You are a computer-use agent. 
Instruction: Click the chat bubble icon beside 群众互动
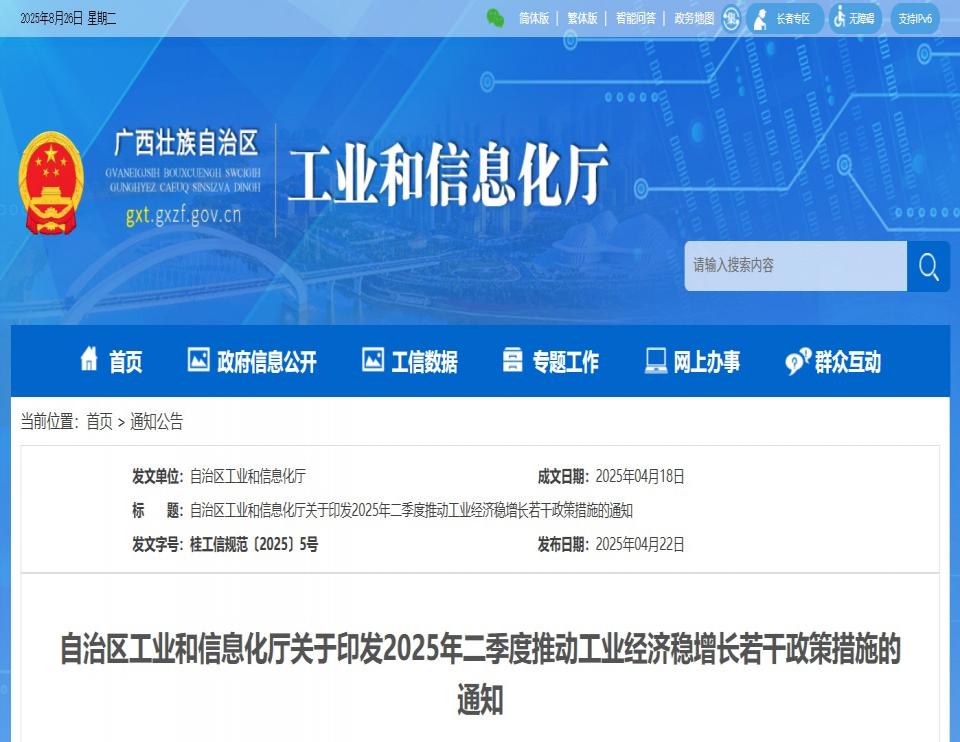coord(798,361)
